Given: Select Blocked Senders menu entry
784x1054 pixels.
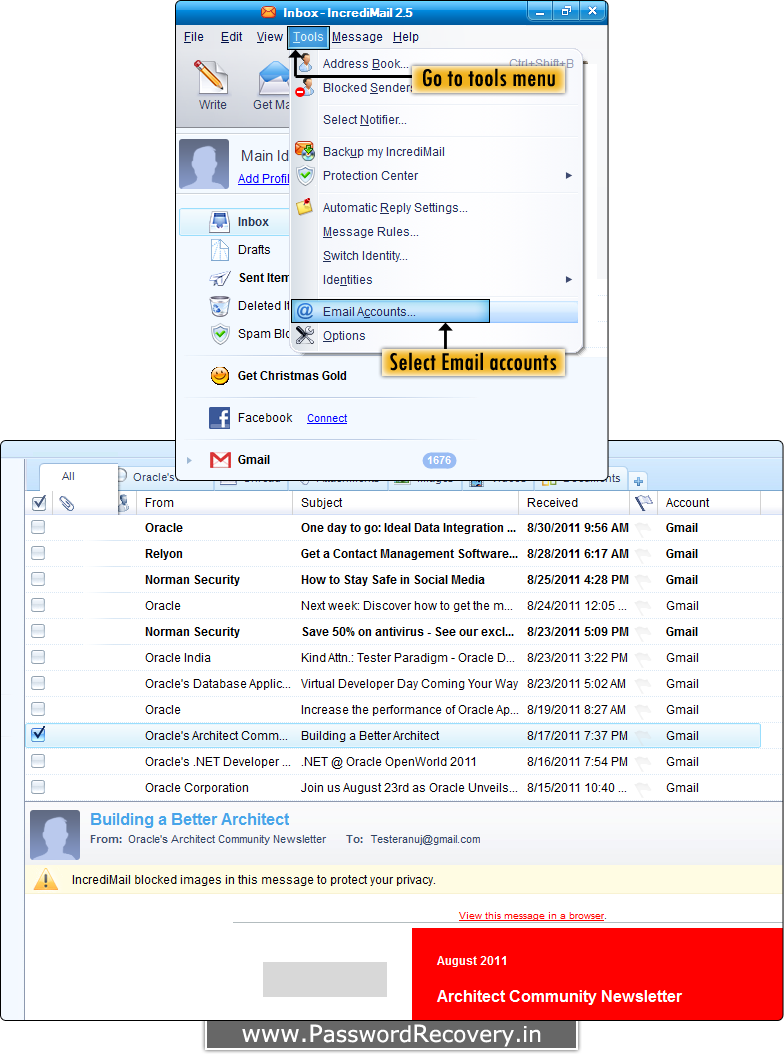Looking at the screenshot, I should pos(366,88).
